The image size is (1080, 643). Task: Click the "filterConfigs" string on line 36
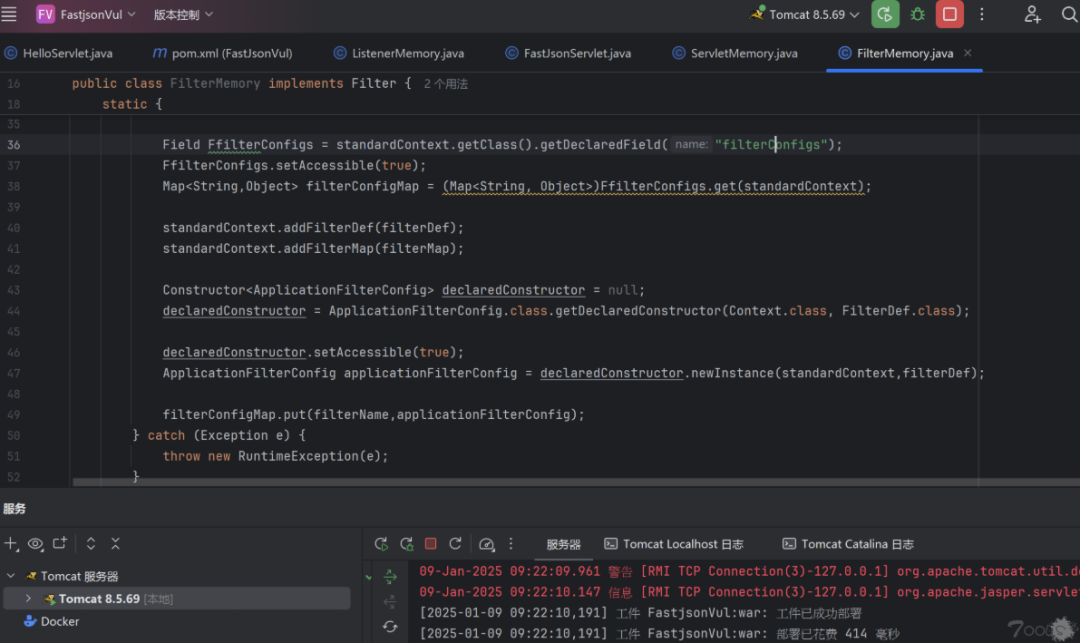tap(771, 145)
